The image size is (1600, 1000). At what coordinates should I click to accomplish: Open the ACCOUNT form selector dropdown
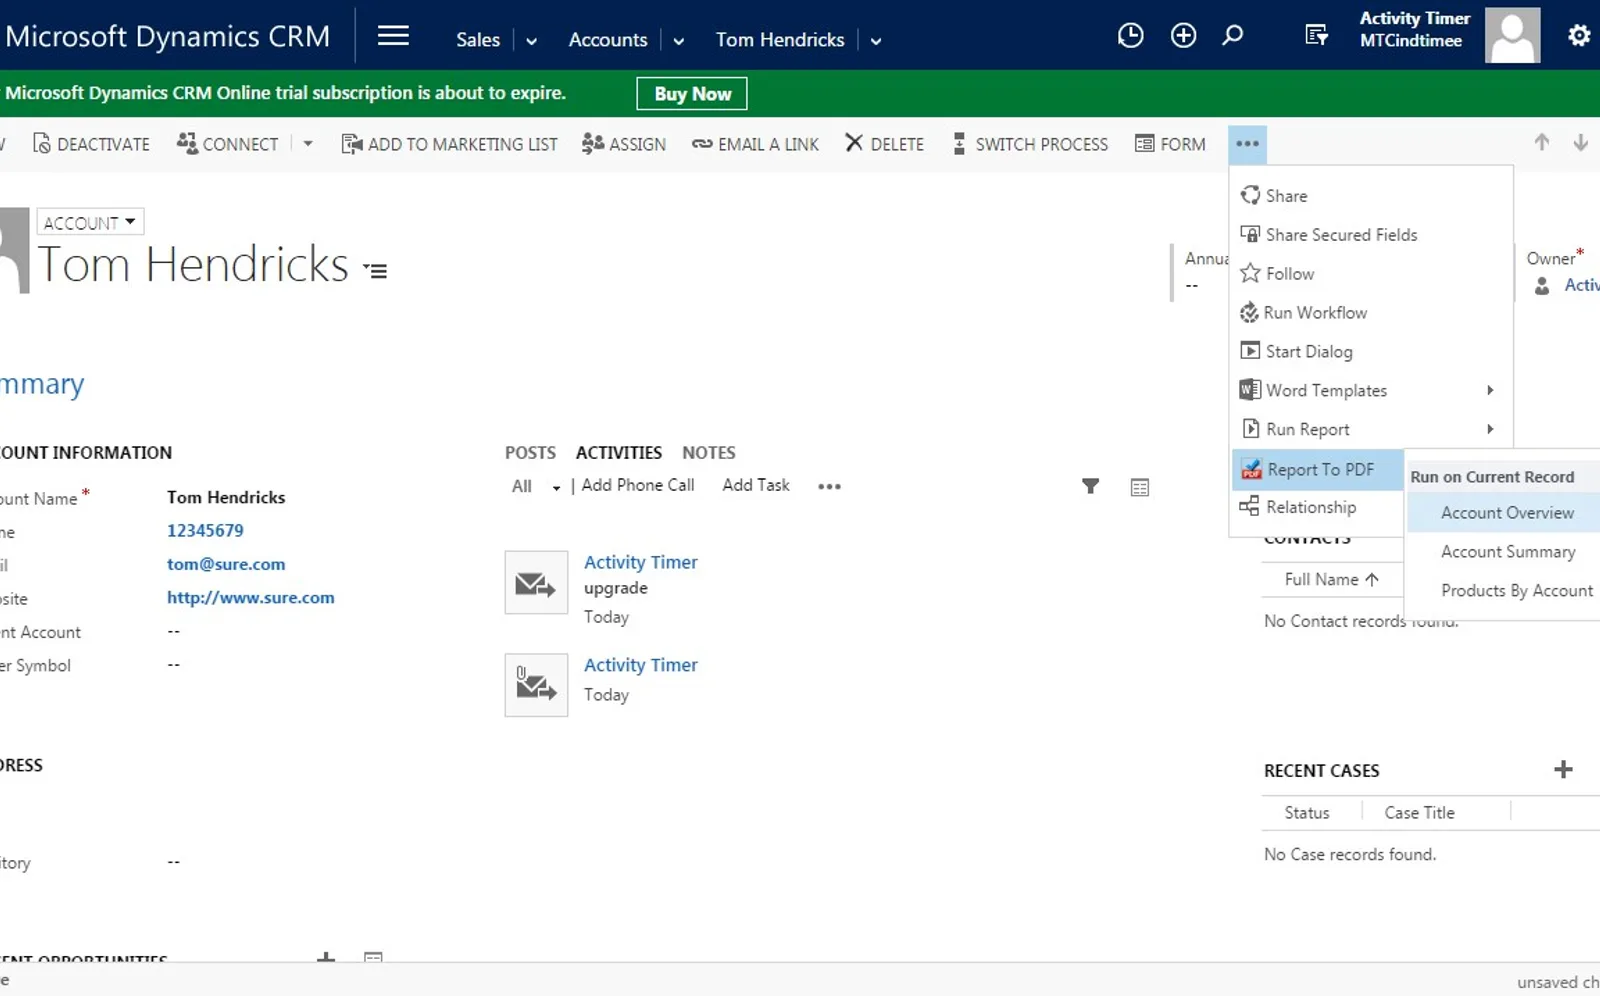[90, 222]
